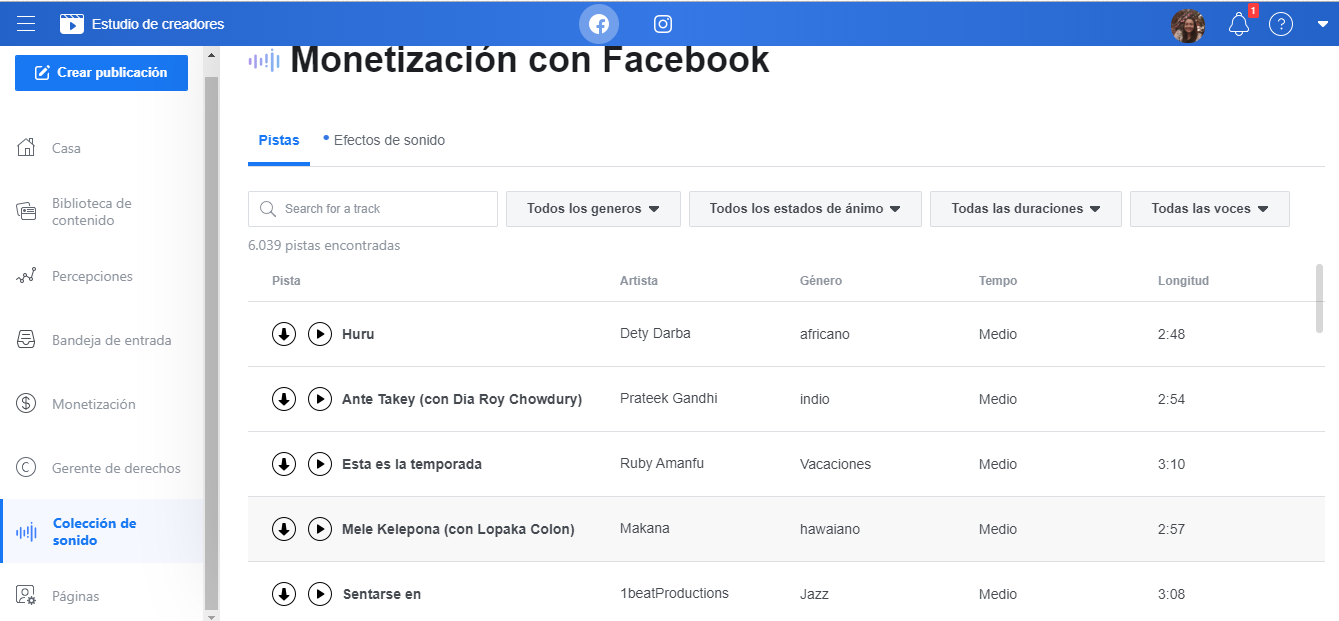Click the genre cell hawaiano

coord(830,529)
